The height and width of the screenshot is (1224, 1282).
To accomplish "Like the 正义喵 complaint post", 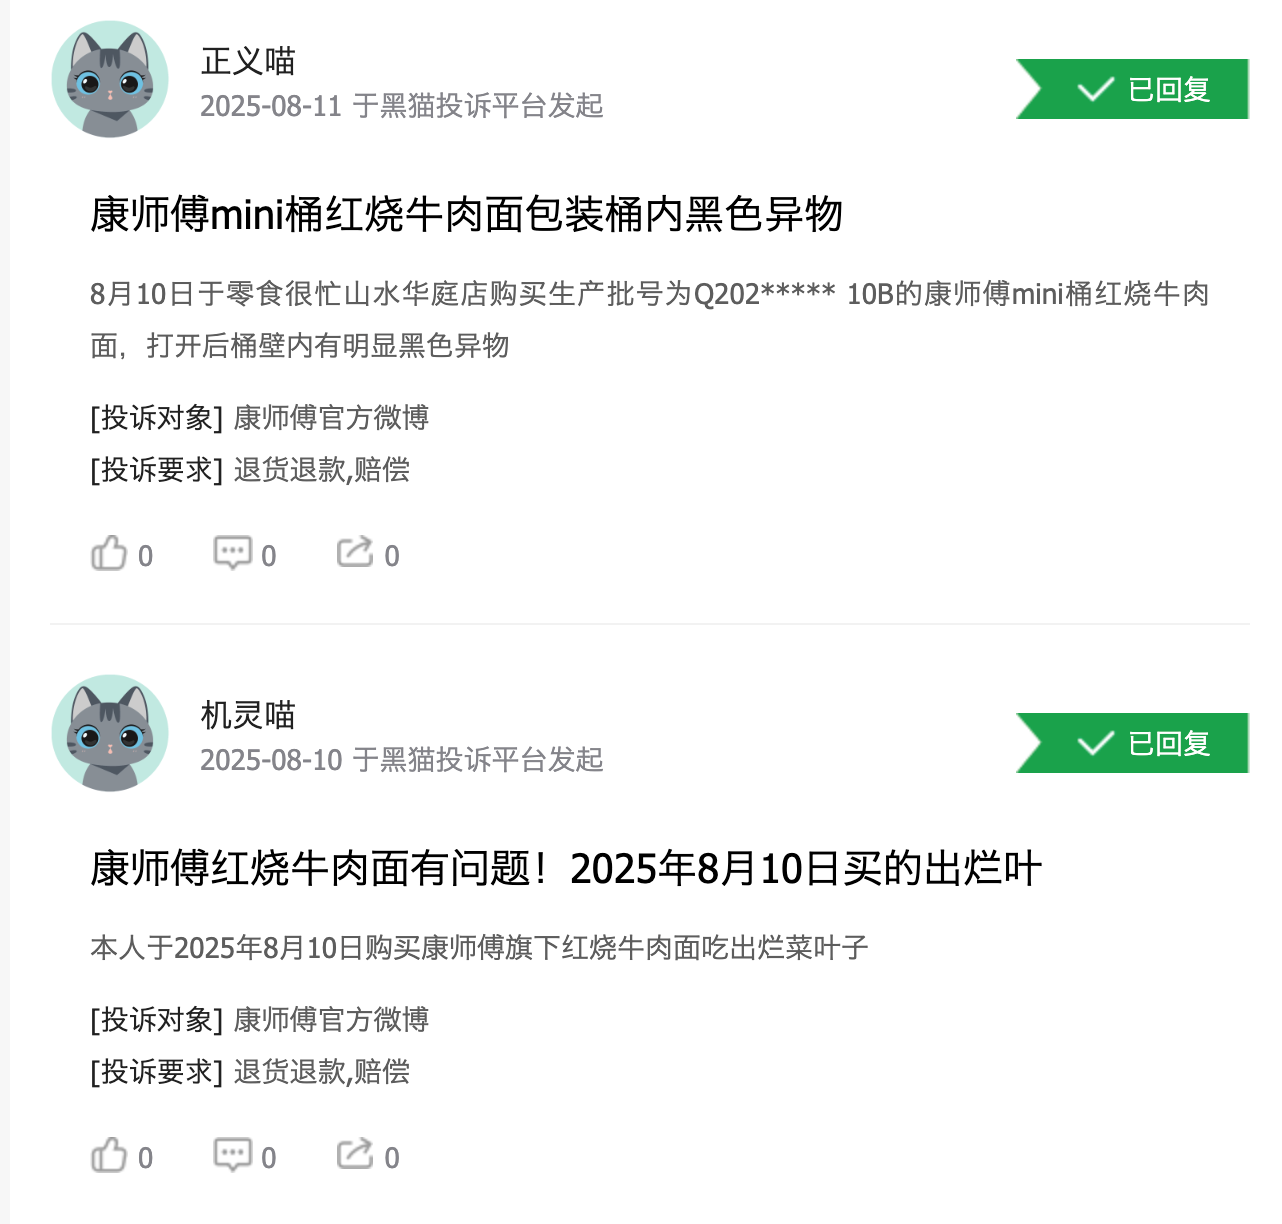I will click(x=121, y=554).
